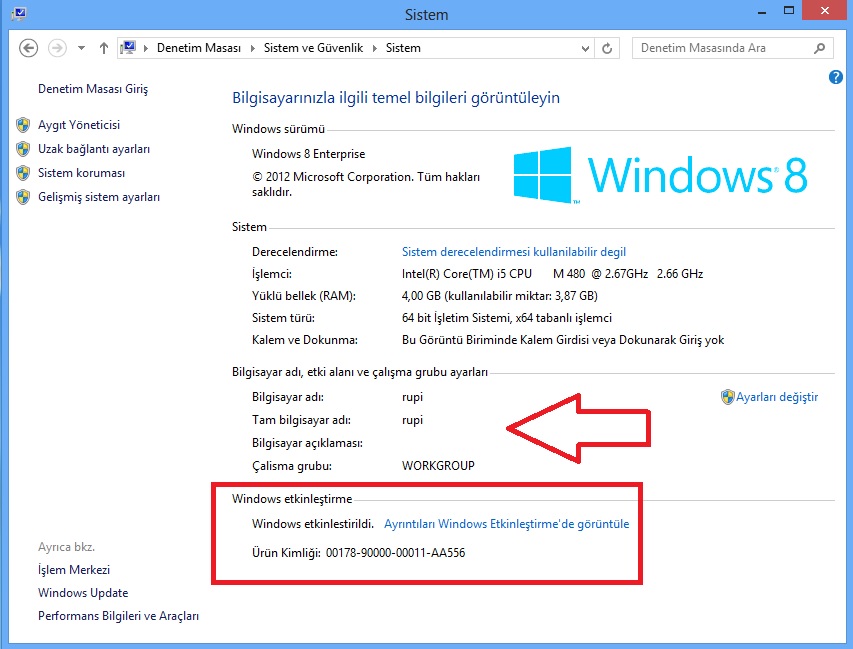Minimize the Sistem window

(x=762, y=12)
